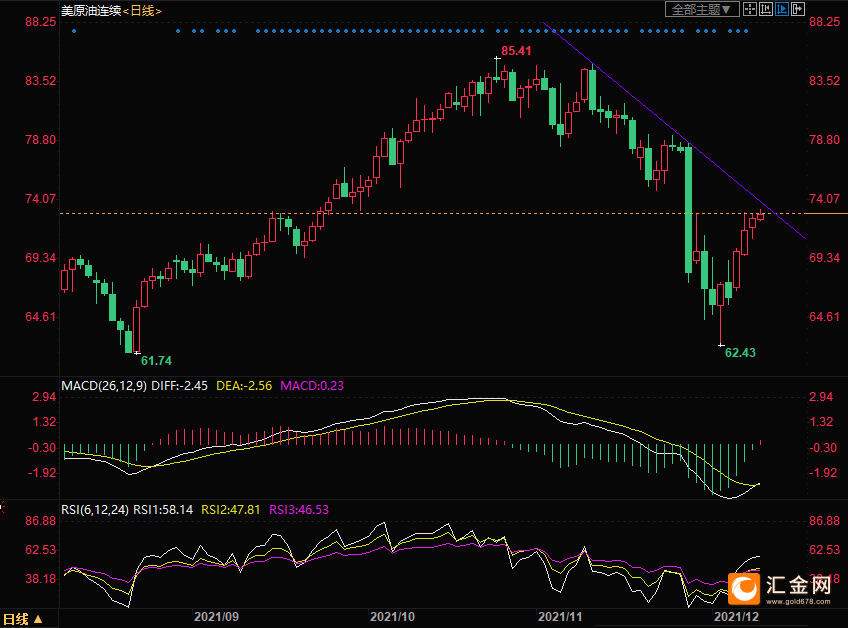Click the interval range measurement icon
The height and width of the screenshot is (628, 848).
[x=767, y=9]
